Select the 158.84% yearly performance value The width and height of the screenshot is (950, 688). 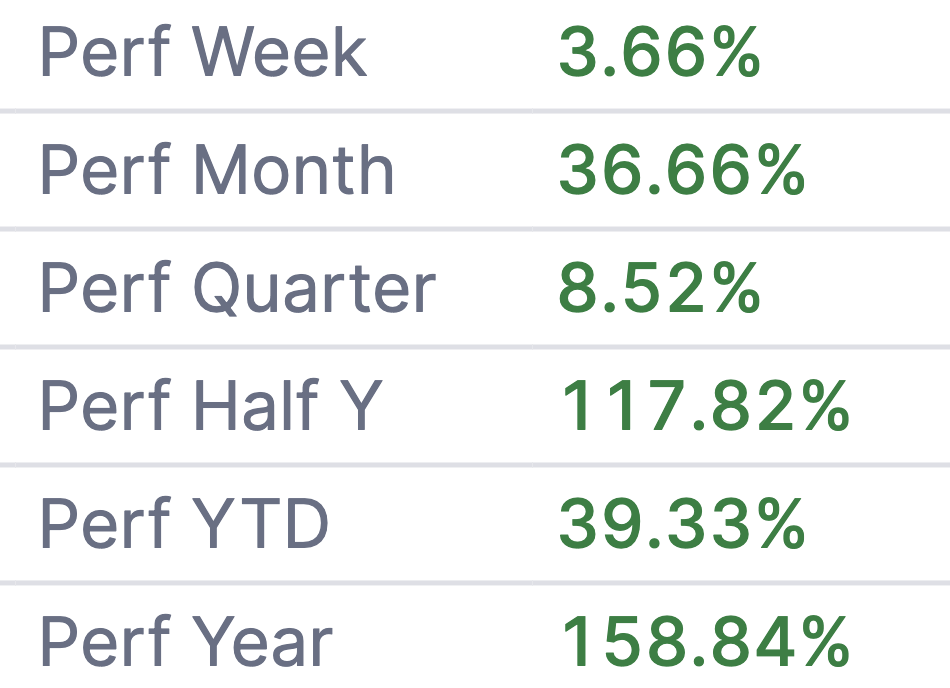705,641
